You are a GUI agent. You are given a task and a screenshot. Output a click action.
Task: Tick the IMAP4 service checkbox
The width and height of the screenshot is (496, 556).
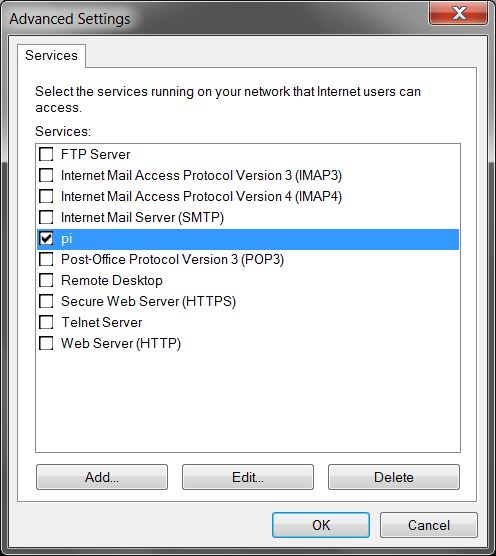click(x=46, y=196)
